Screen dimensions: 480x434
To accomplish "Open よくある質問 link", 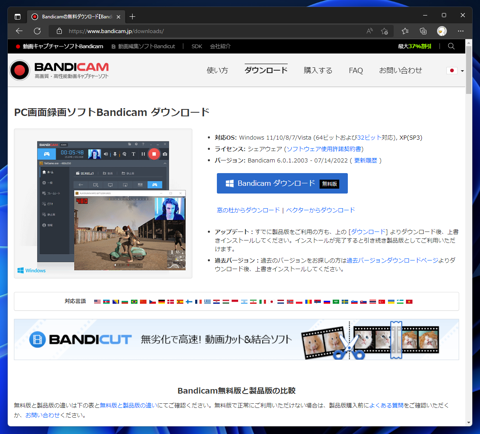I will pyautogui.click(x=386, y=405).
